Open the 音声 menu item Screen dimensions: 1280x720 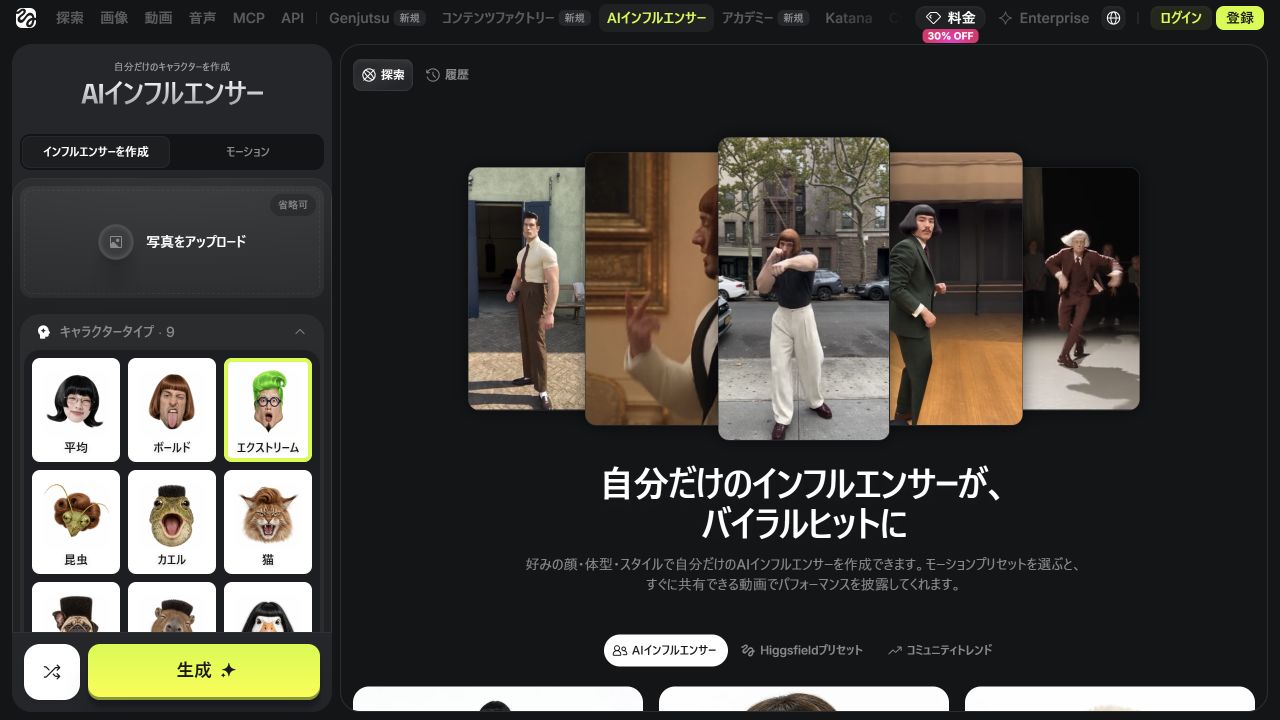coord(202,18)
